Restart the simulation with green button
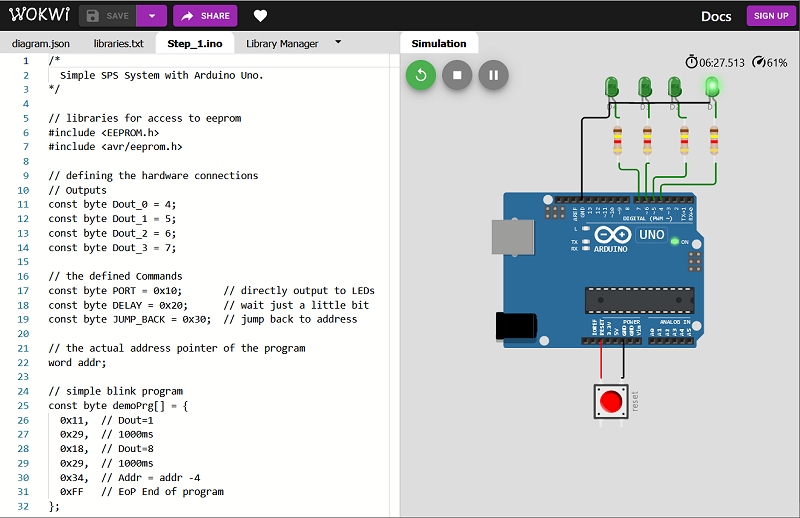Viewport: 800px width, 518px height. point(421,75)
